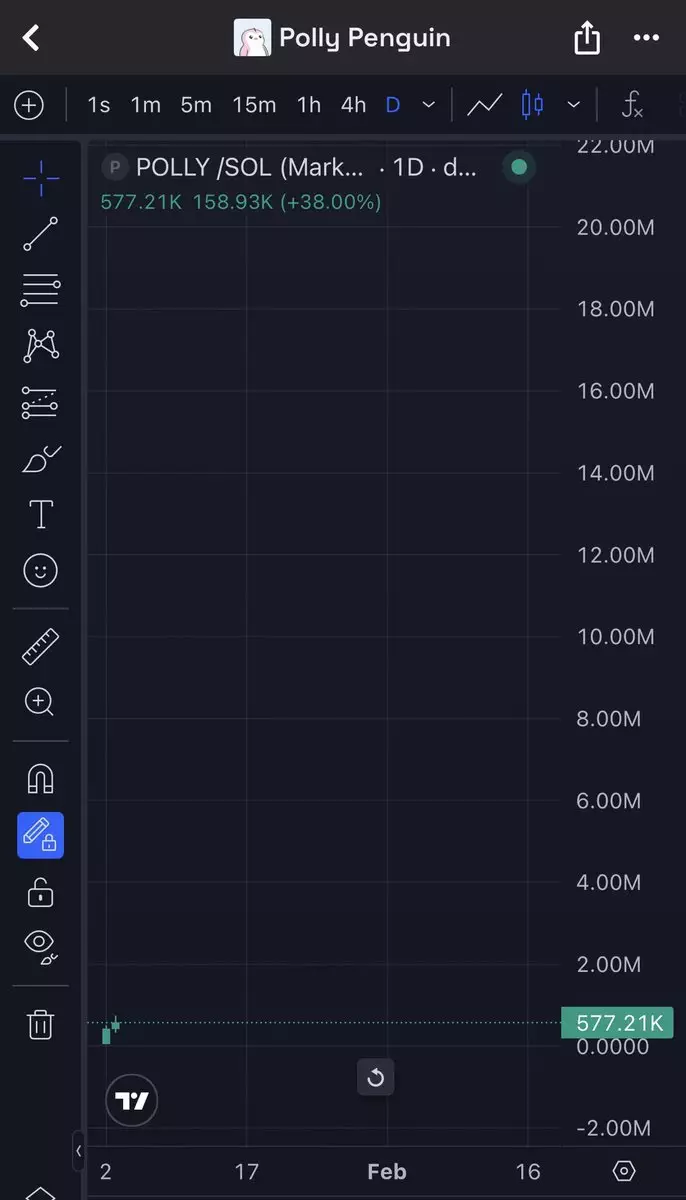
Task: Open the share sheet icon
Action: click(587, 38)
